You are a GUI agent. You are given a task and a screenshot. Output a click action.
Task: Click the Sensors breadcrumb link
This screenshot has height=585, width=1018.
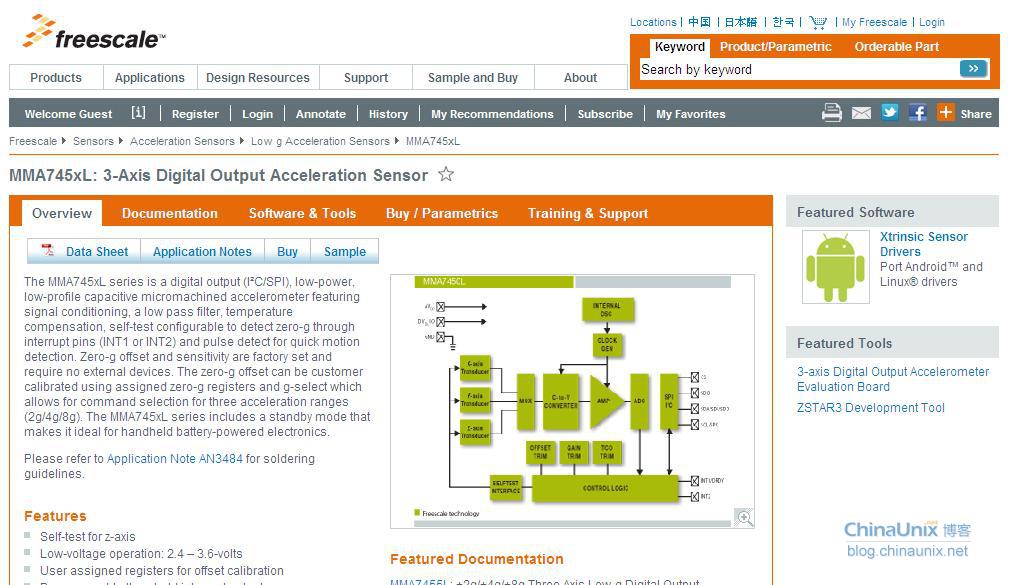pos(93,141)
